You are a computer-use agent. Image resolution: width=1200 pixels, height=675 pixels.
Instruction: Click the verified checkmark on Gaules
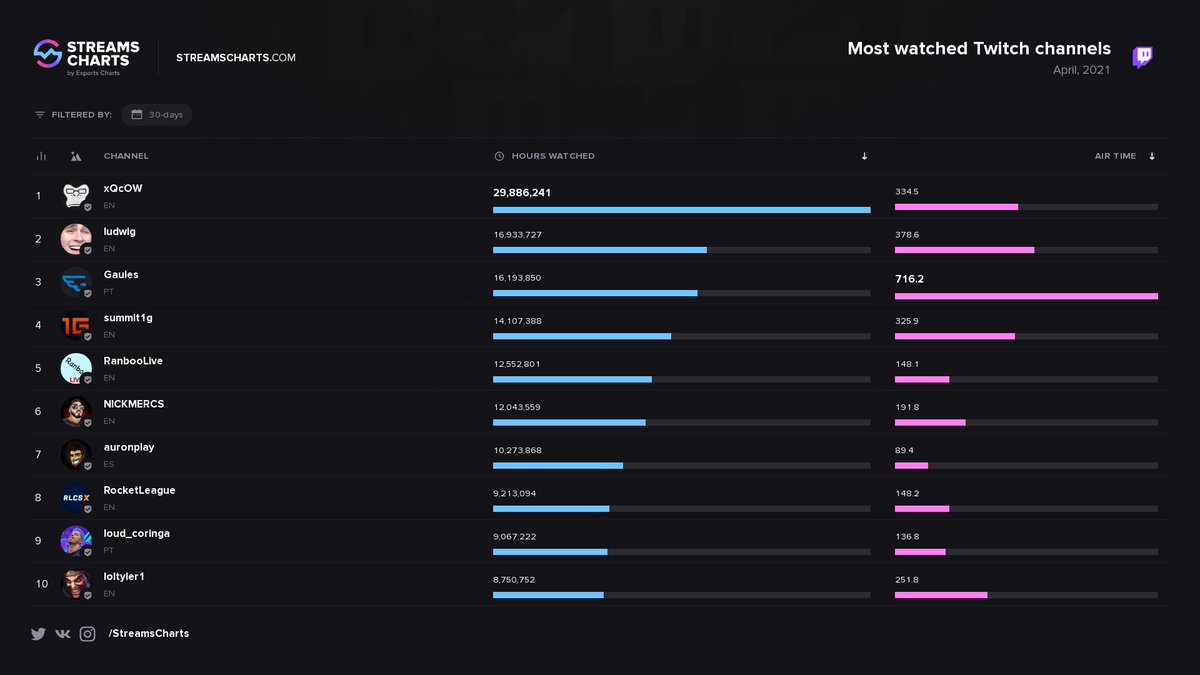(87, 293)
